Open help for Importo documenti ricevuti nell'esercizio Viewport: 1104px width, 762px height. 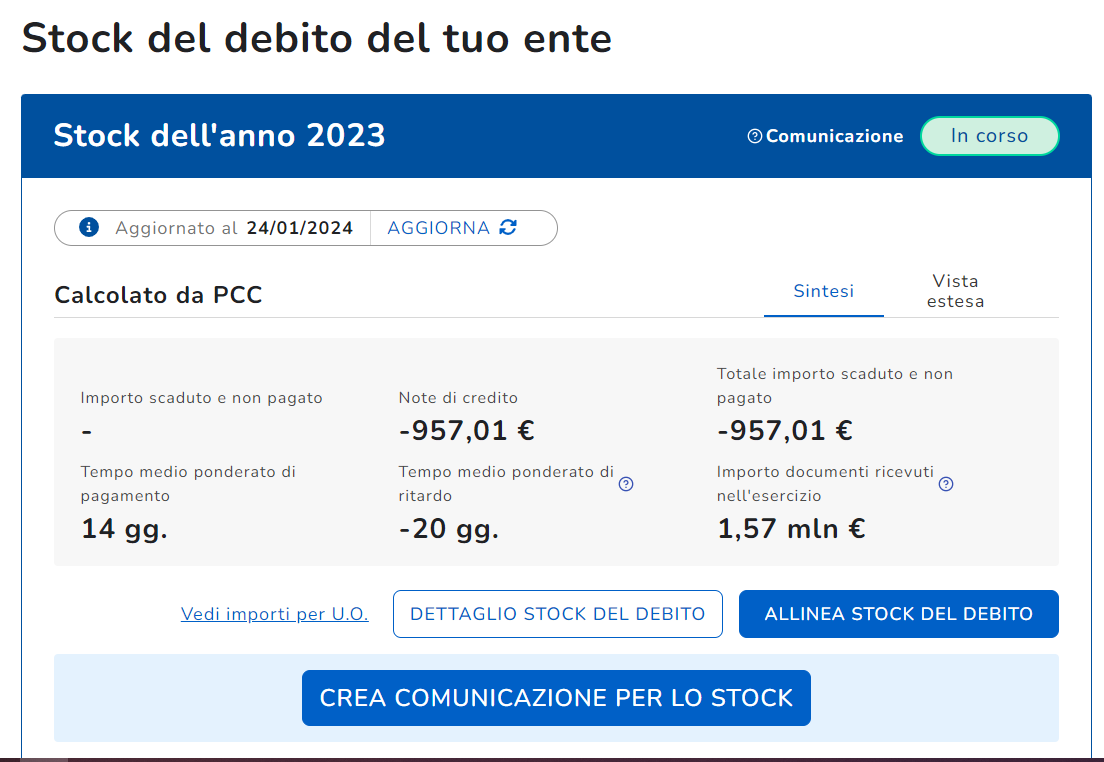pyautogui.click(x=946, y=484)
